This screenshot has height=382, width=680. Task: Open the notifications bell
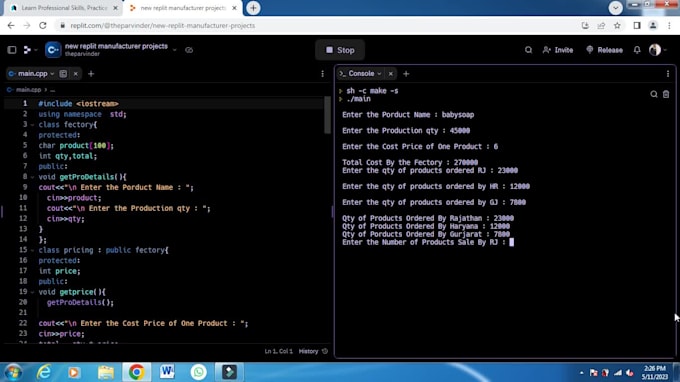click(x=637, y=50)
